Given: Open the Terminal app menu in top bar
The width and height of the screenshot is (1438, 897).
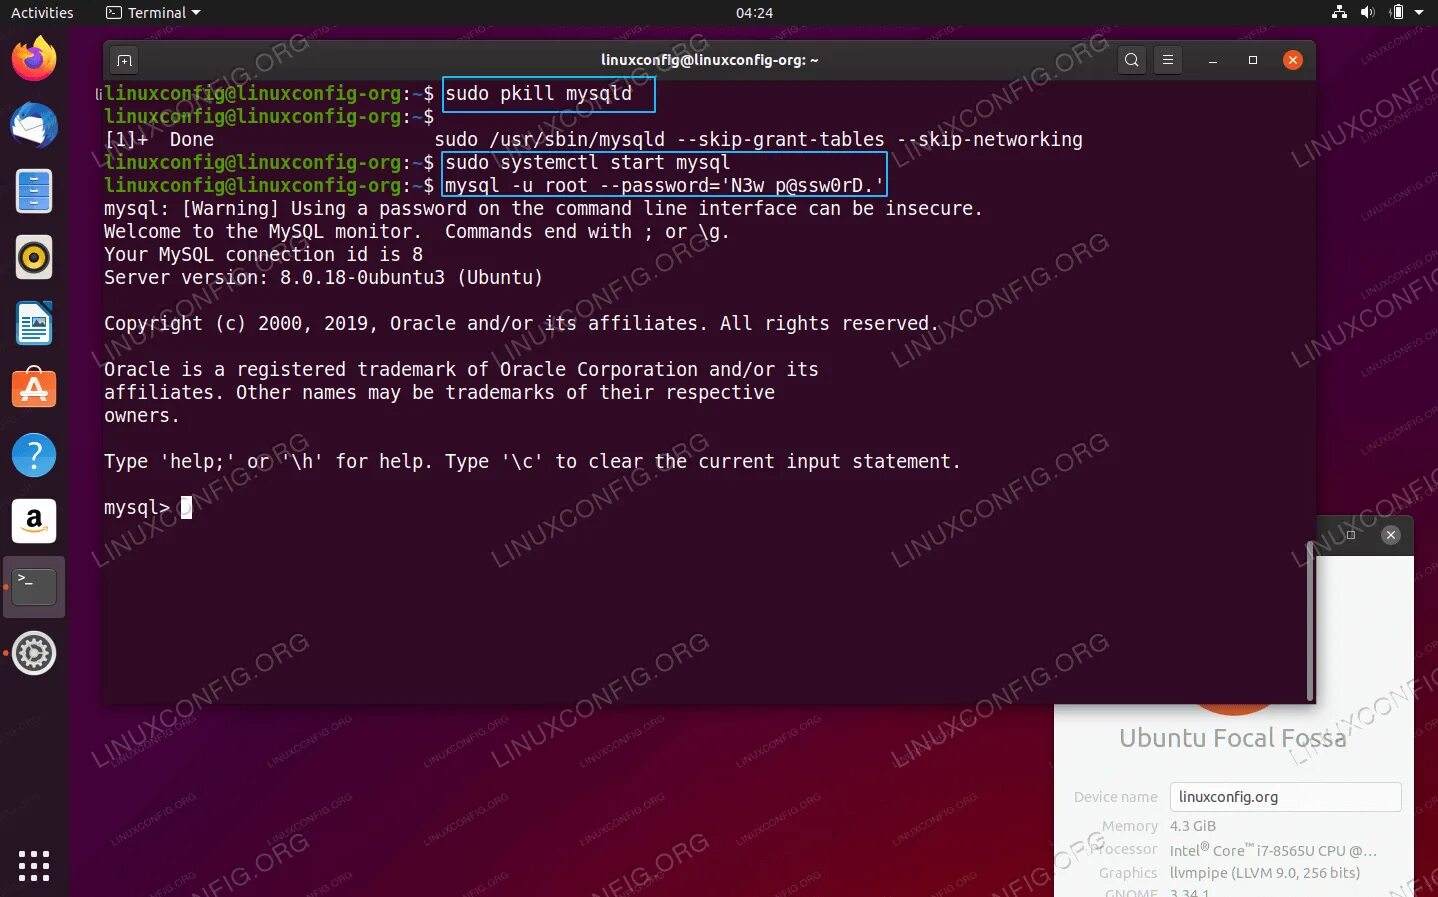Looking at the screenshot, I should pos(153,13).
